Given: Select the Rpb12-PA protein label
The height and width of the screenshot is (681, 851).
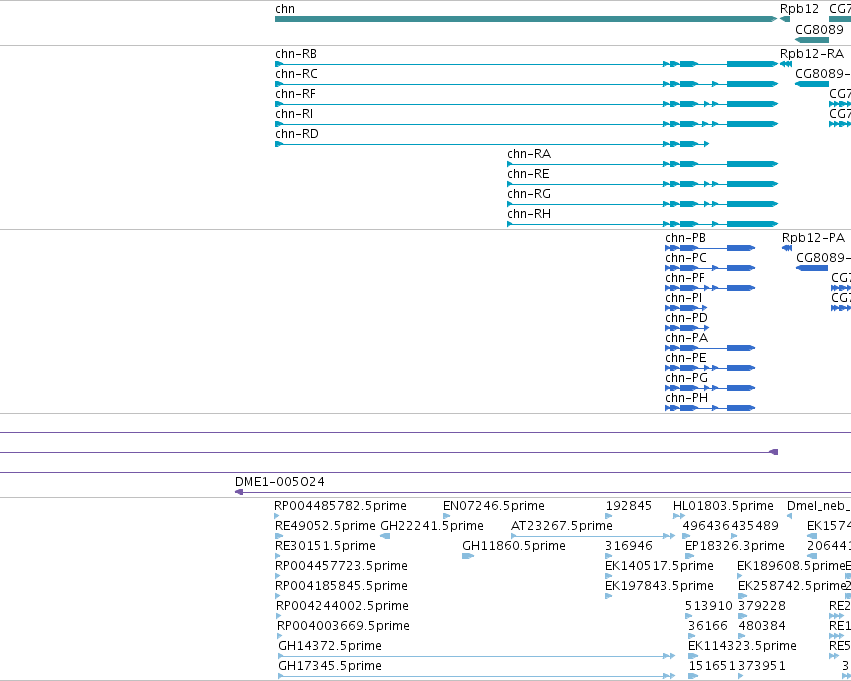Looking at the screenshot, I should [x=813, y=238].
